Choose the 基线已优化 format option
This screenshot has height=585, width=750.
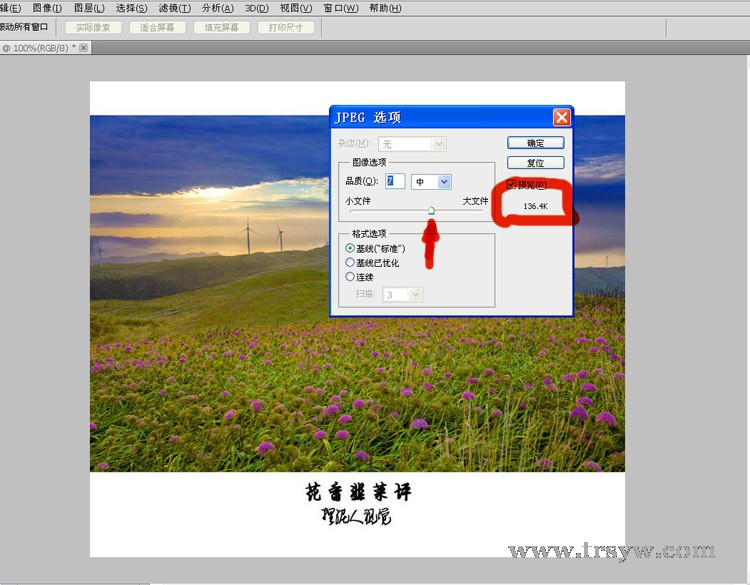click(350, 262)
